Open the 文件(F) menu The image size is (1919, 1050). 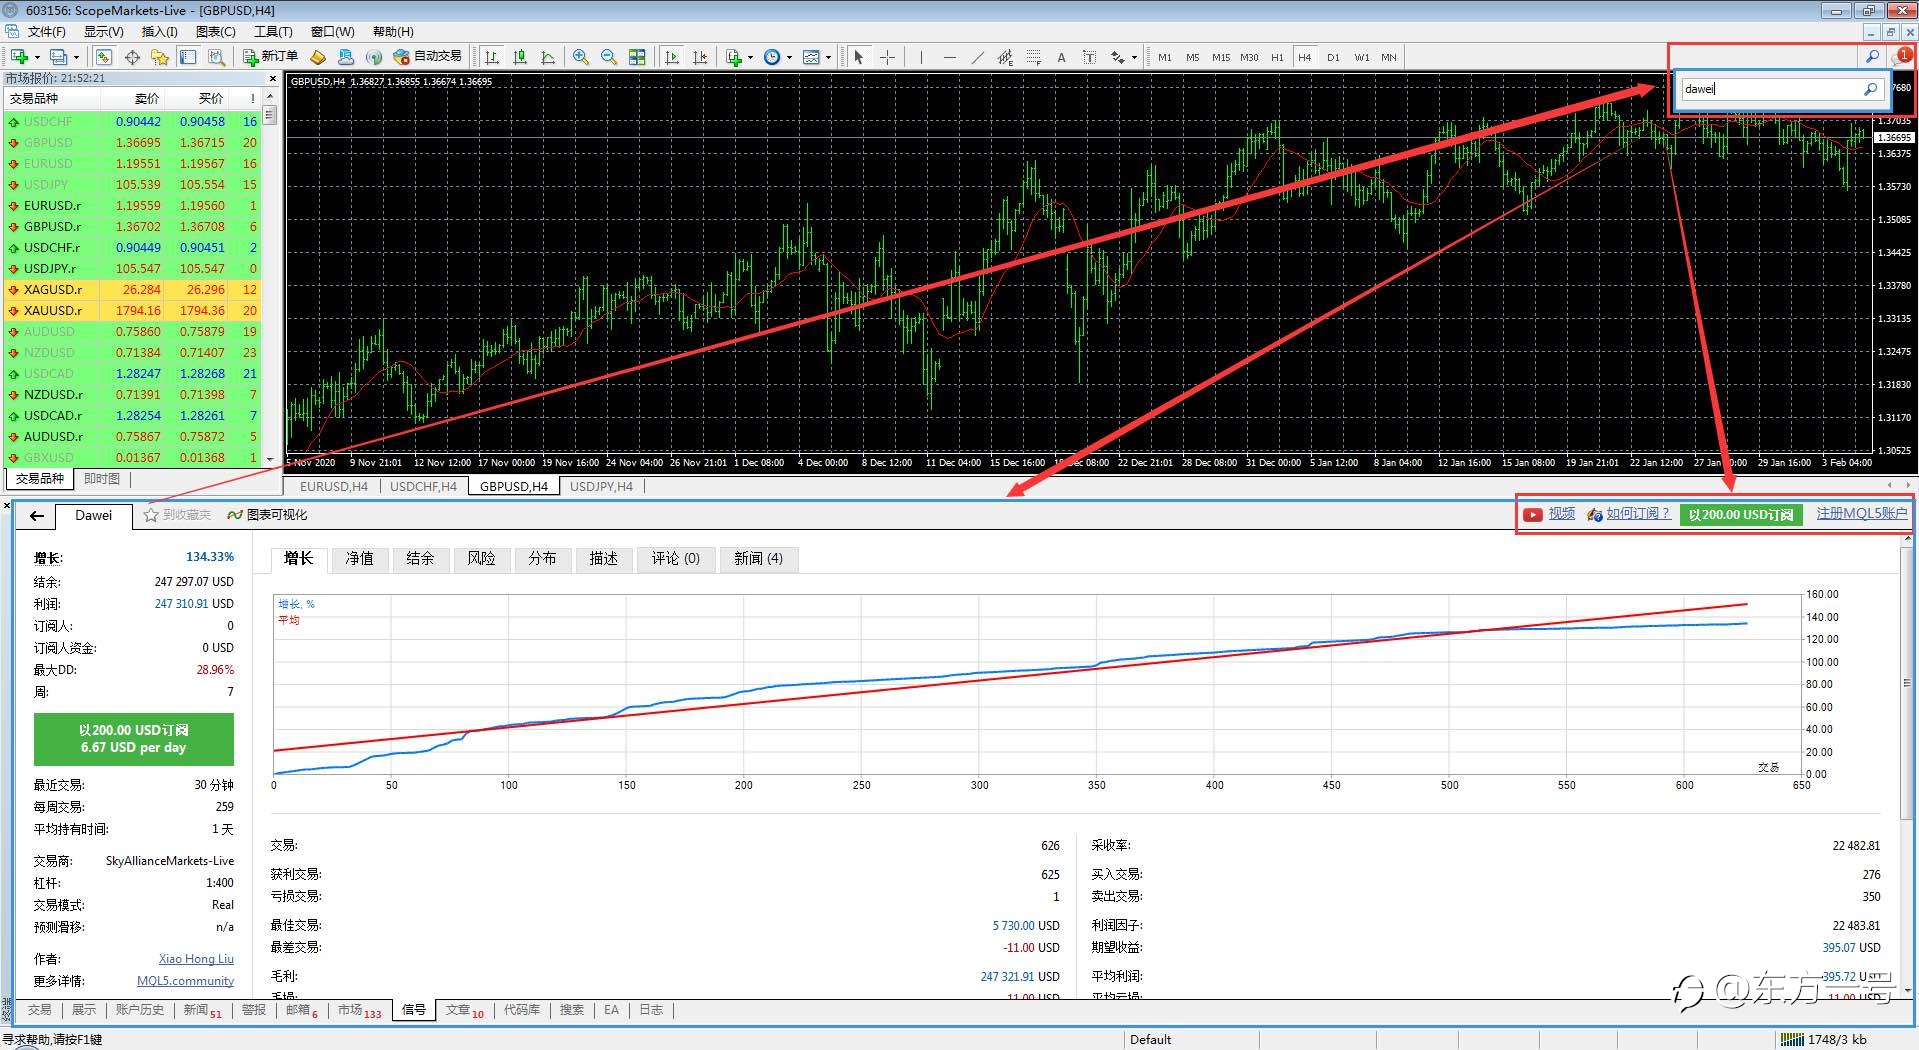tap(46, 31)
